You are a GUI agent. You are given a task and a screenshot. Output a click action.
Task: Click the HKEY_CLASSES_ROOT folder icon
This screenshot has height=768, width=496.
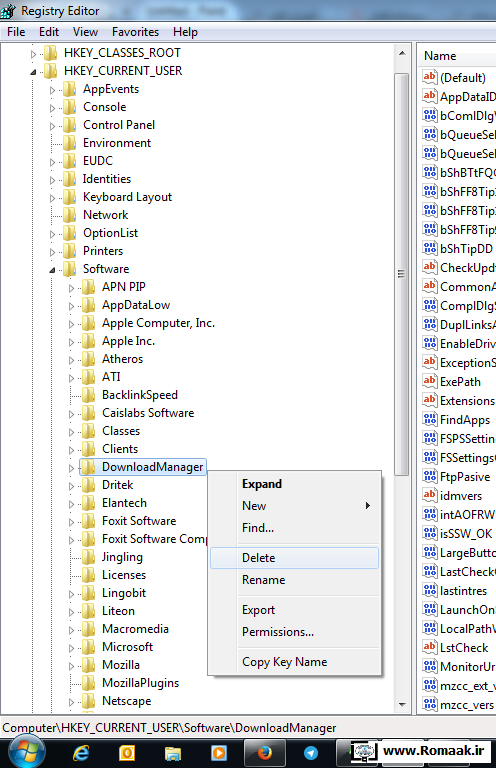point(50,53)
